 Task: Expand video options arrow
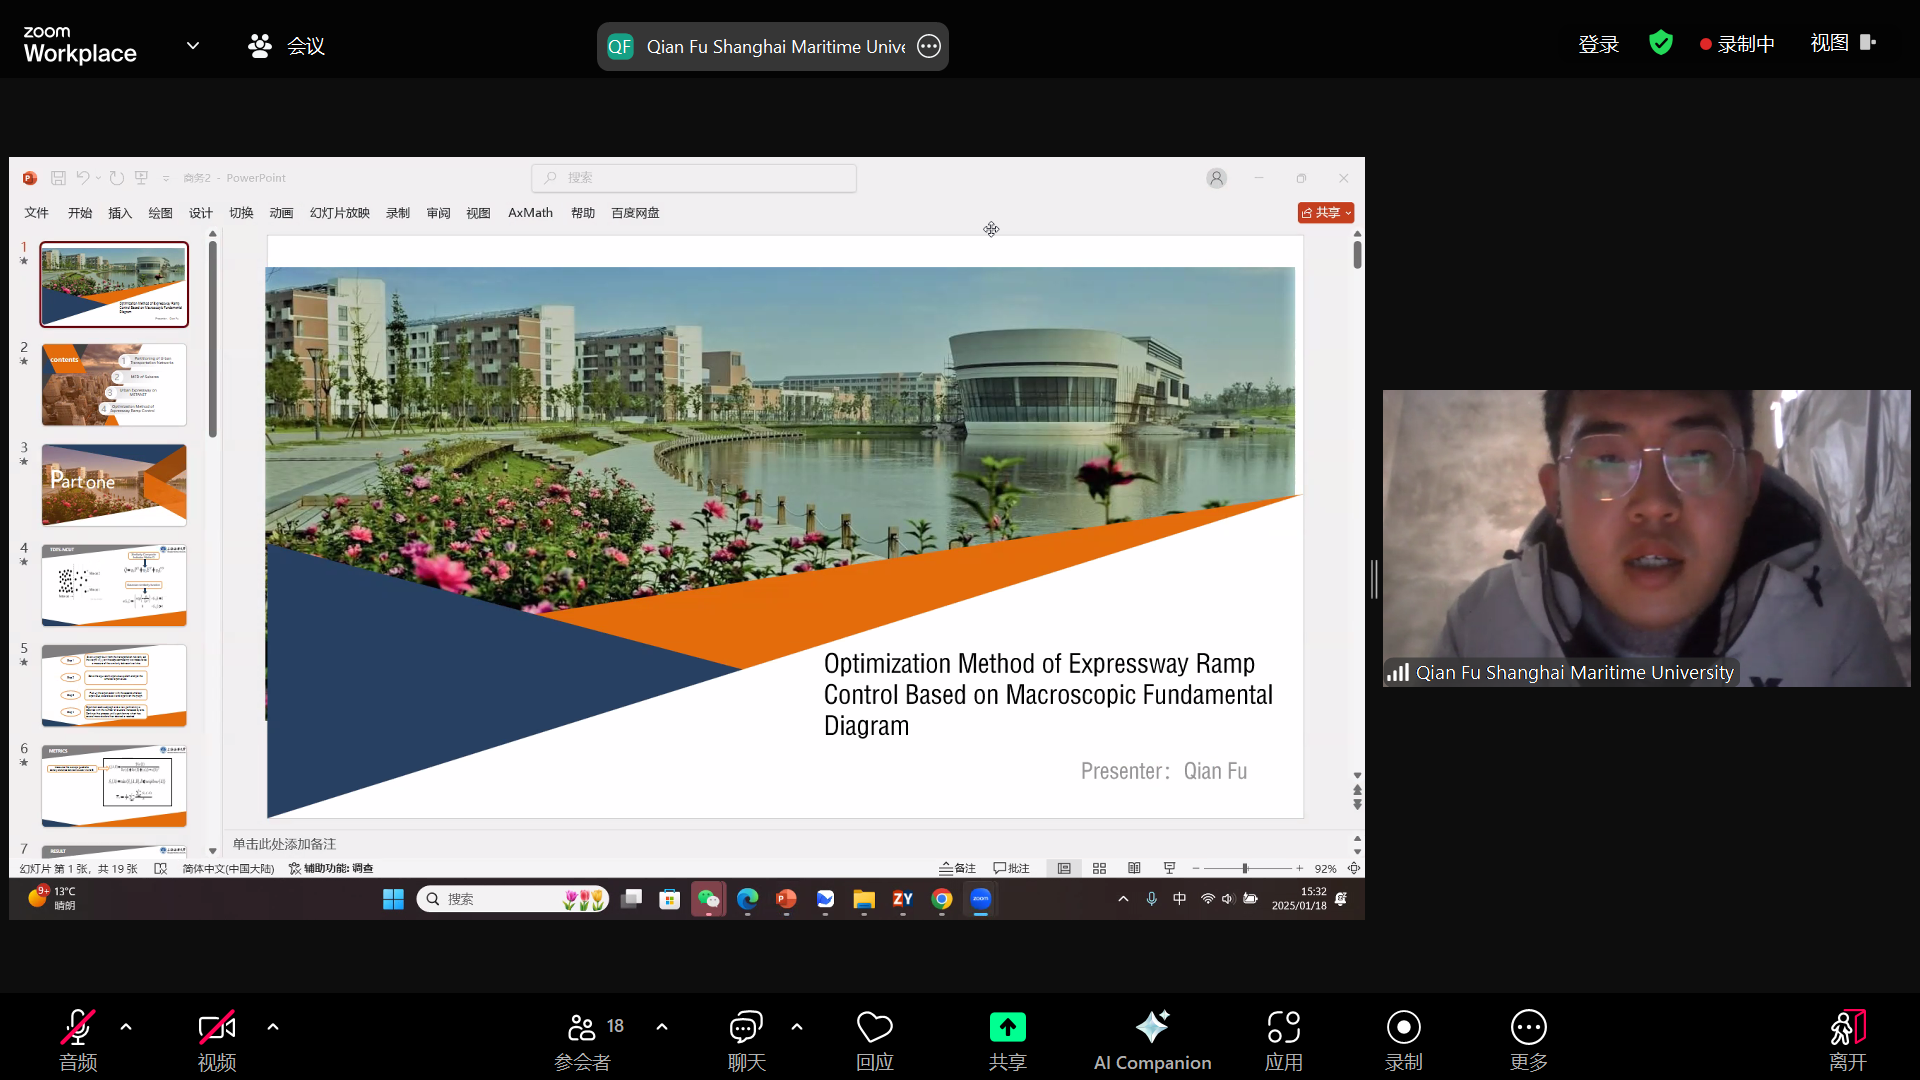click(273, 1027)
